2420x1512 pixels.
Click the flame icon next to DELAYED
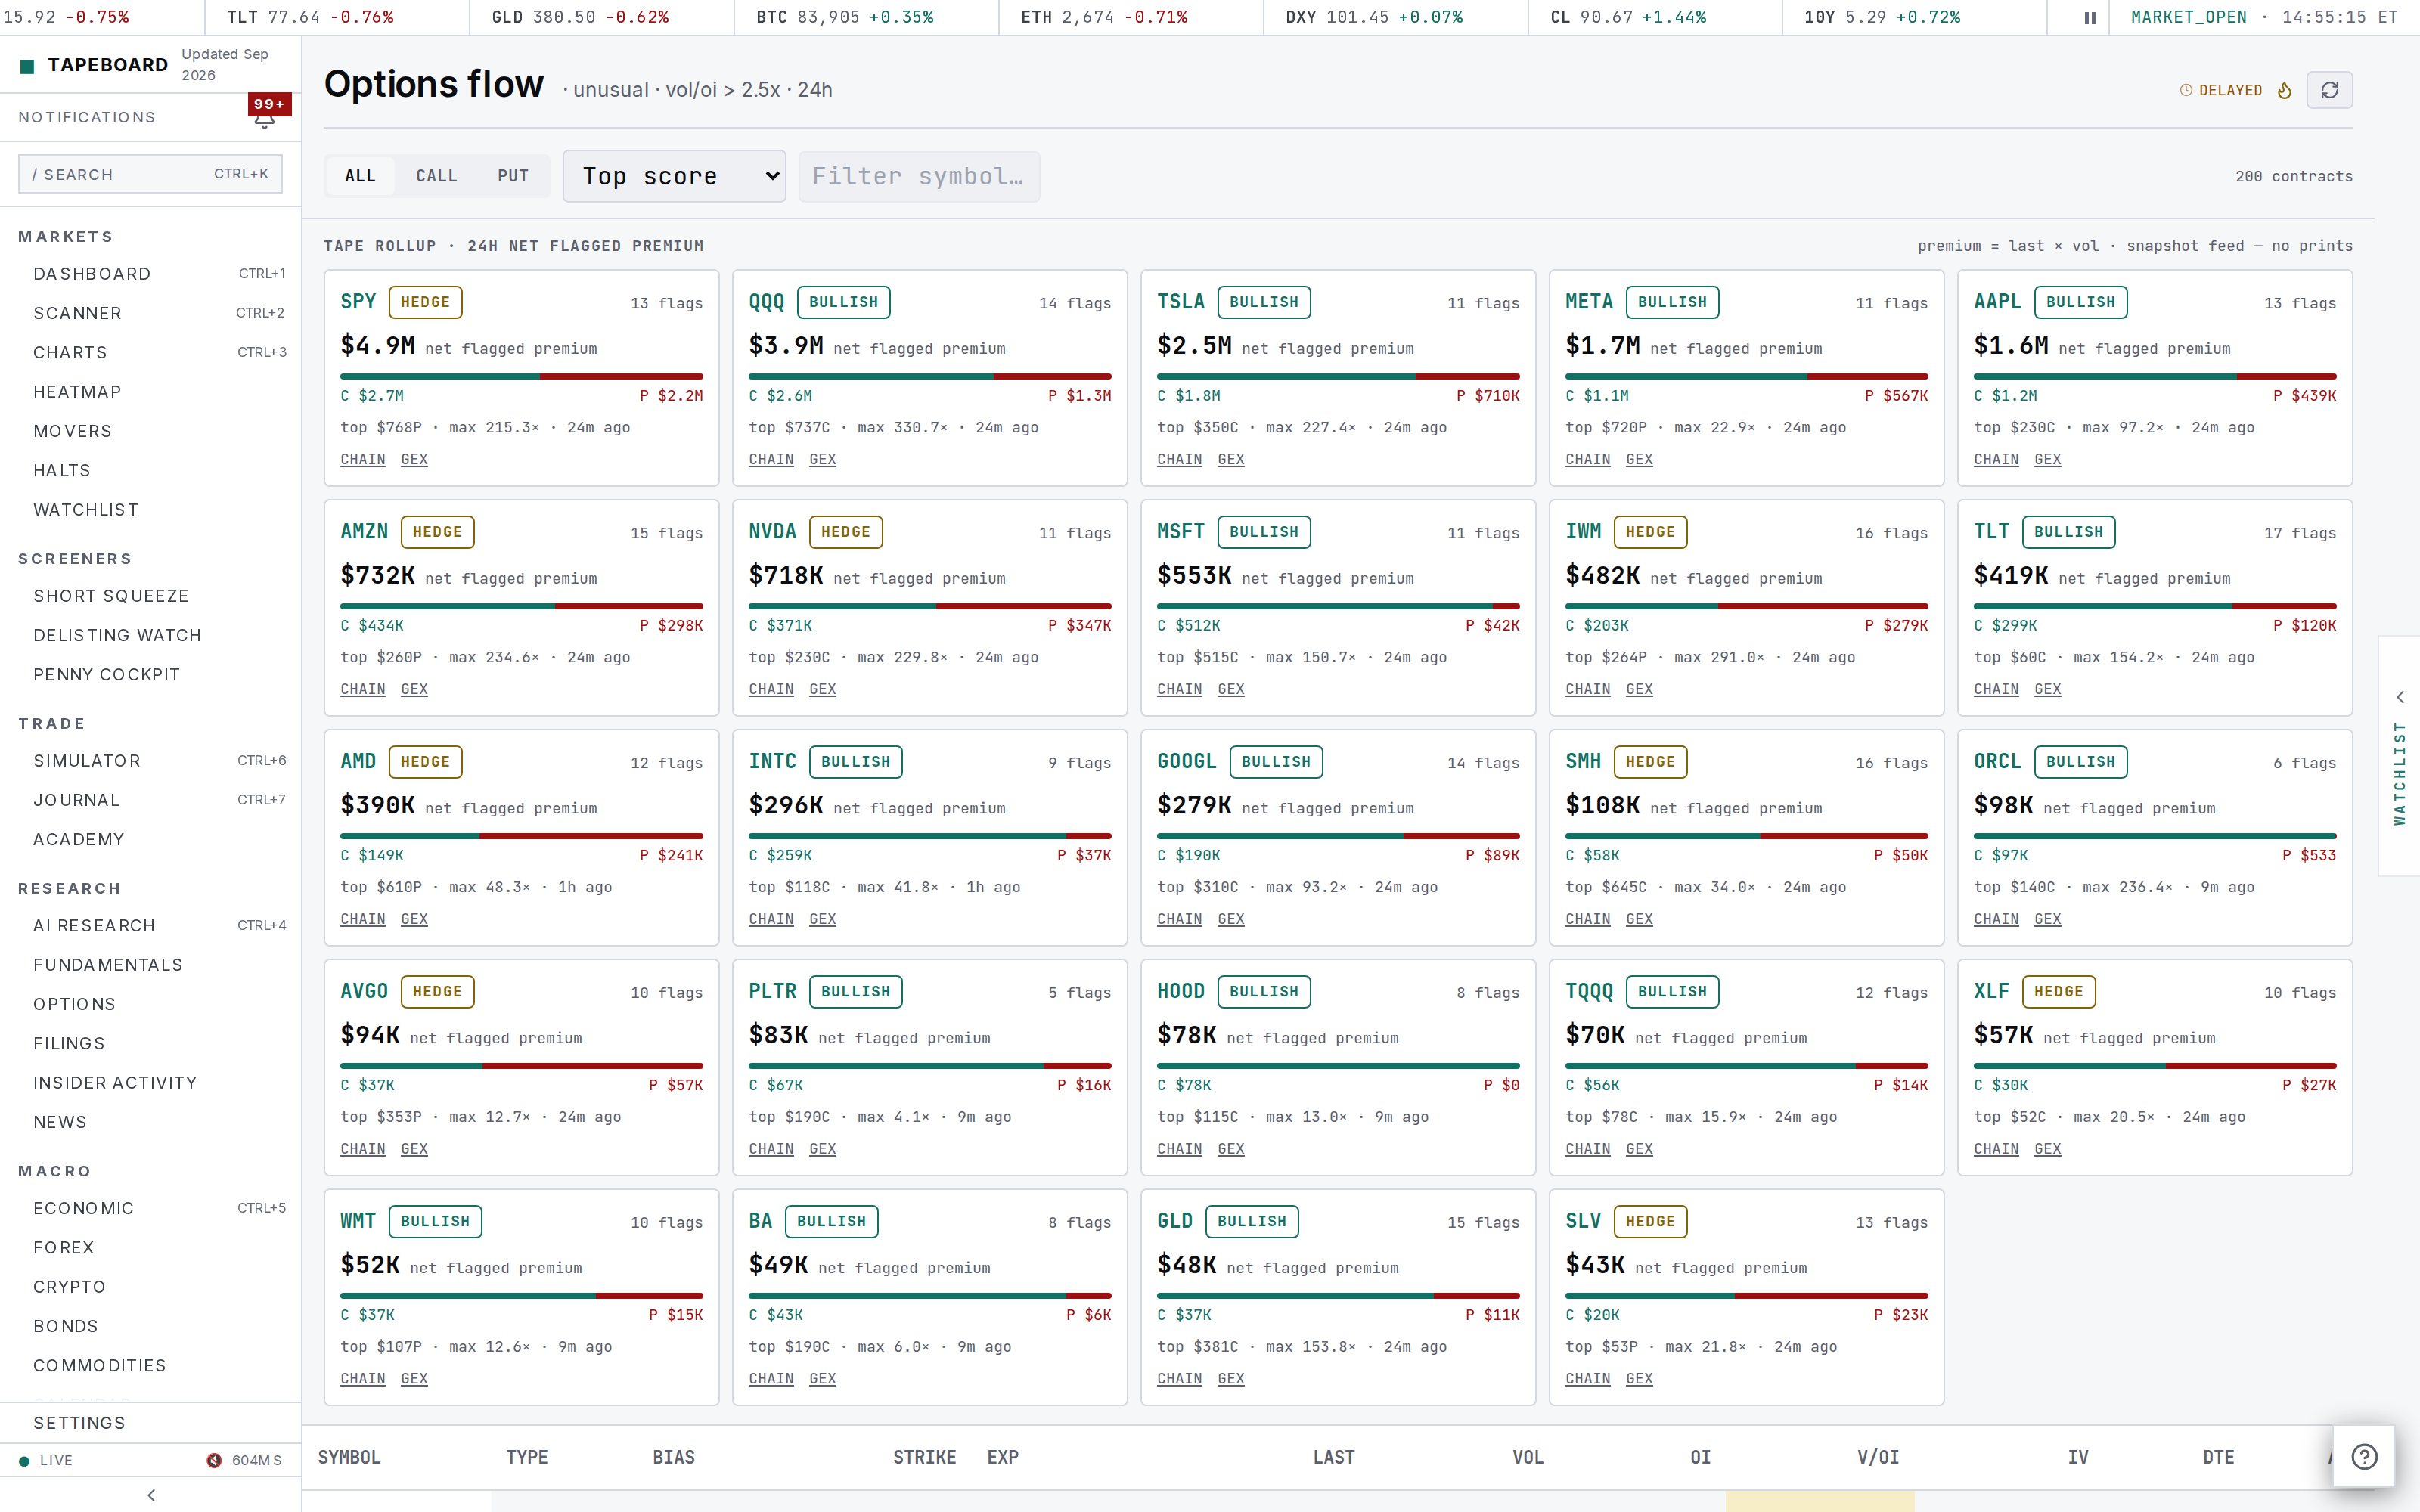coord(2284,90)
